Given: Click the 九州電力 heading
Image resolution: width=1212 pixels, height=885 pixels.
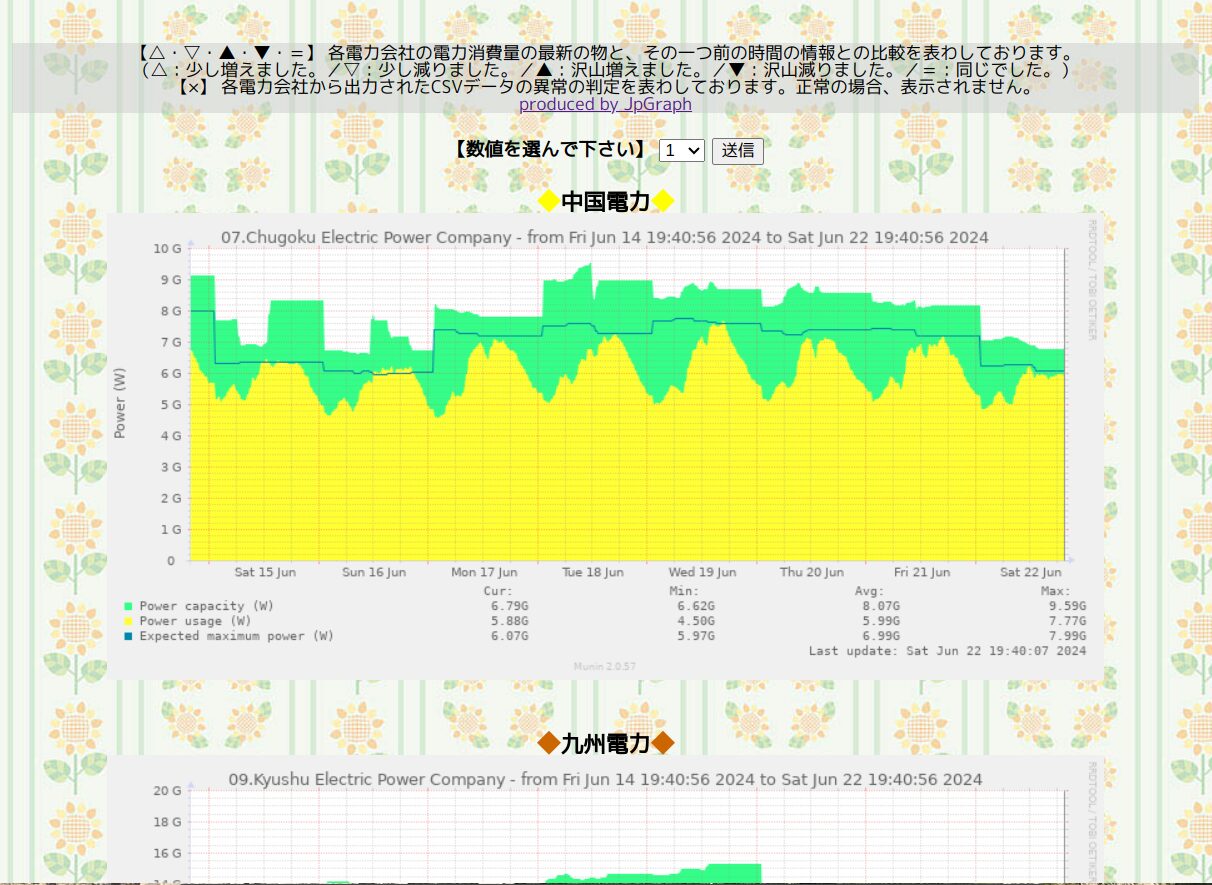Looking at the screenshot, I should click(x=606, y=744).
